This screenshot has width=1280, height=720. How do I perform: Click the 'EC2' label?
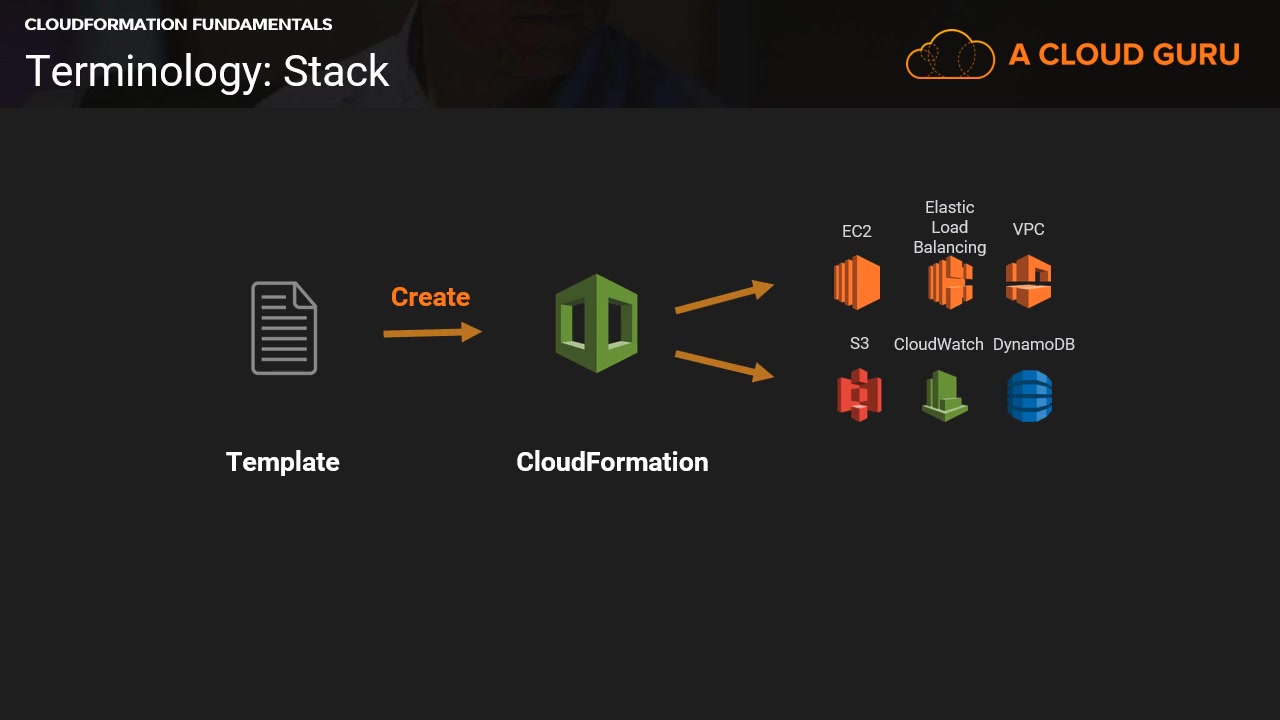click(x=857, y=231)
